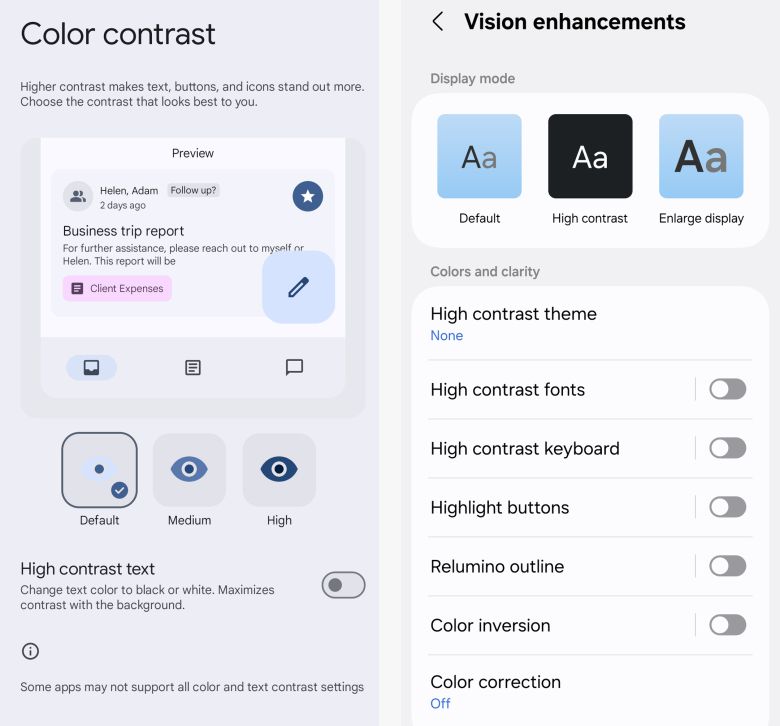Choose the High contrast eye option
Screen dimensions: 780x726
pyautogui.click(x=279, y=470)
